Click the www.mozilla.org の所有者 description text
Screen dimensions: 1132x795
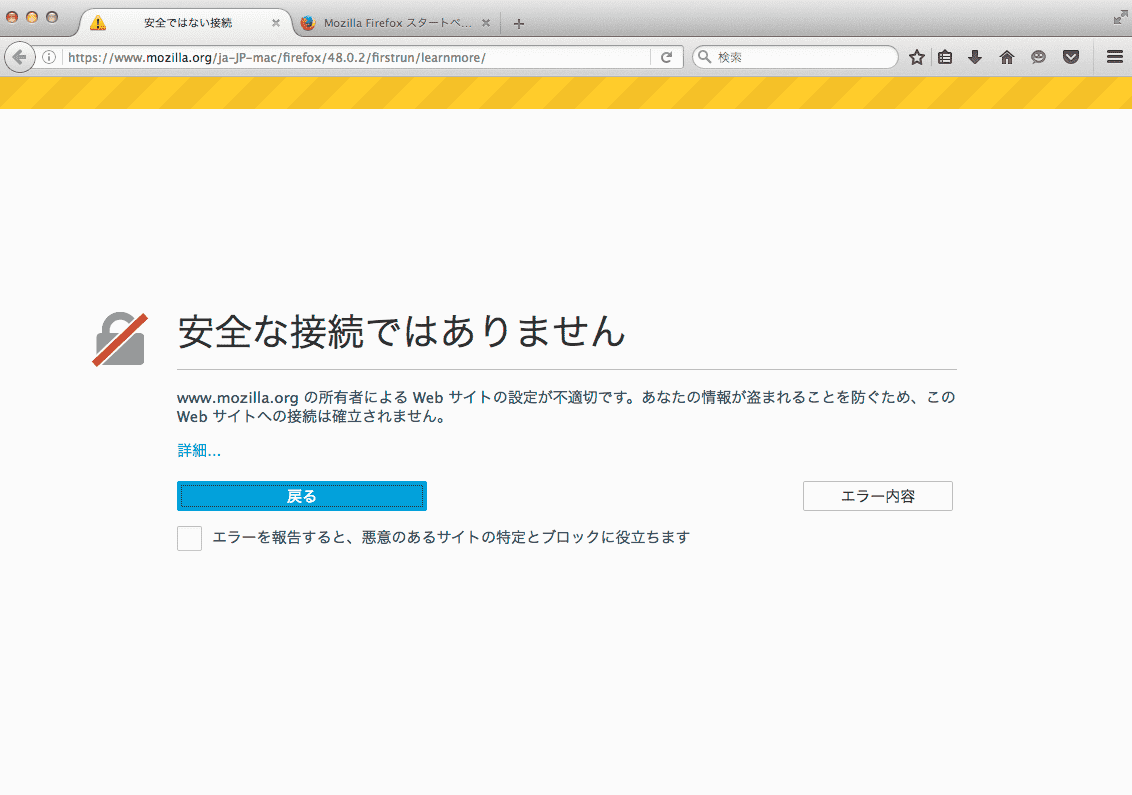(x=566, y=407)
